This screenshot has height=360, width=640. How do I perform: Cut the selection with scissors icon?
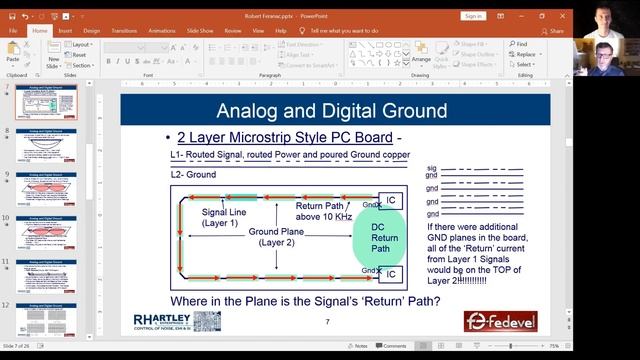tap(27, 44)
